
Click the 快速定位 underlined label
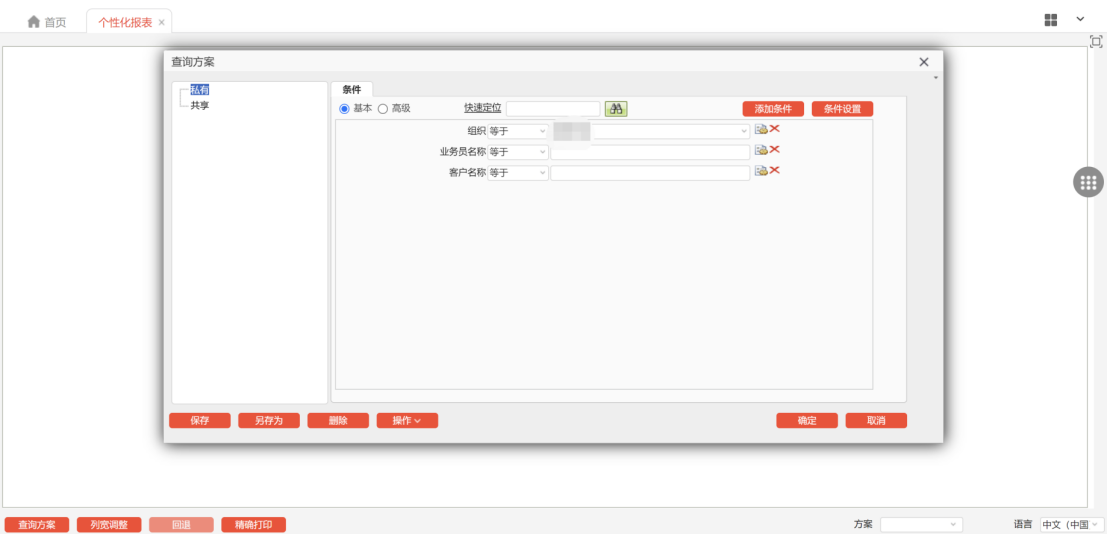click(x=483, y=108)
